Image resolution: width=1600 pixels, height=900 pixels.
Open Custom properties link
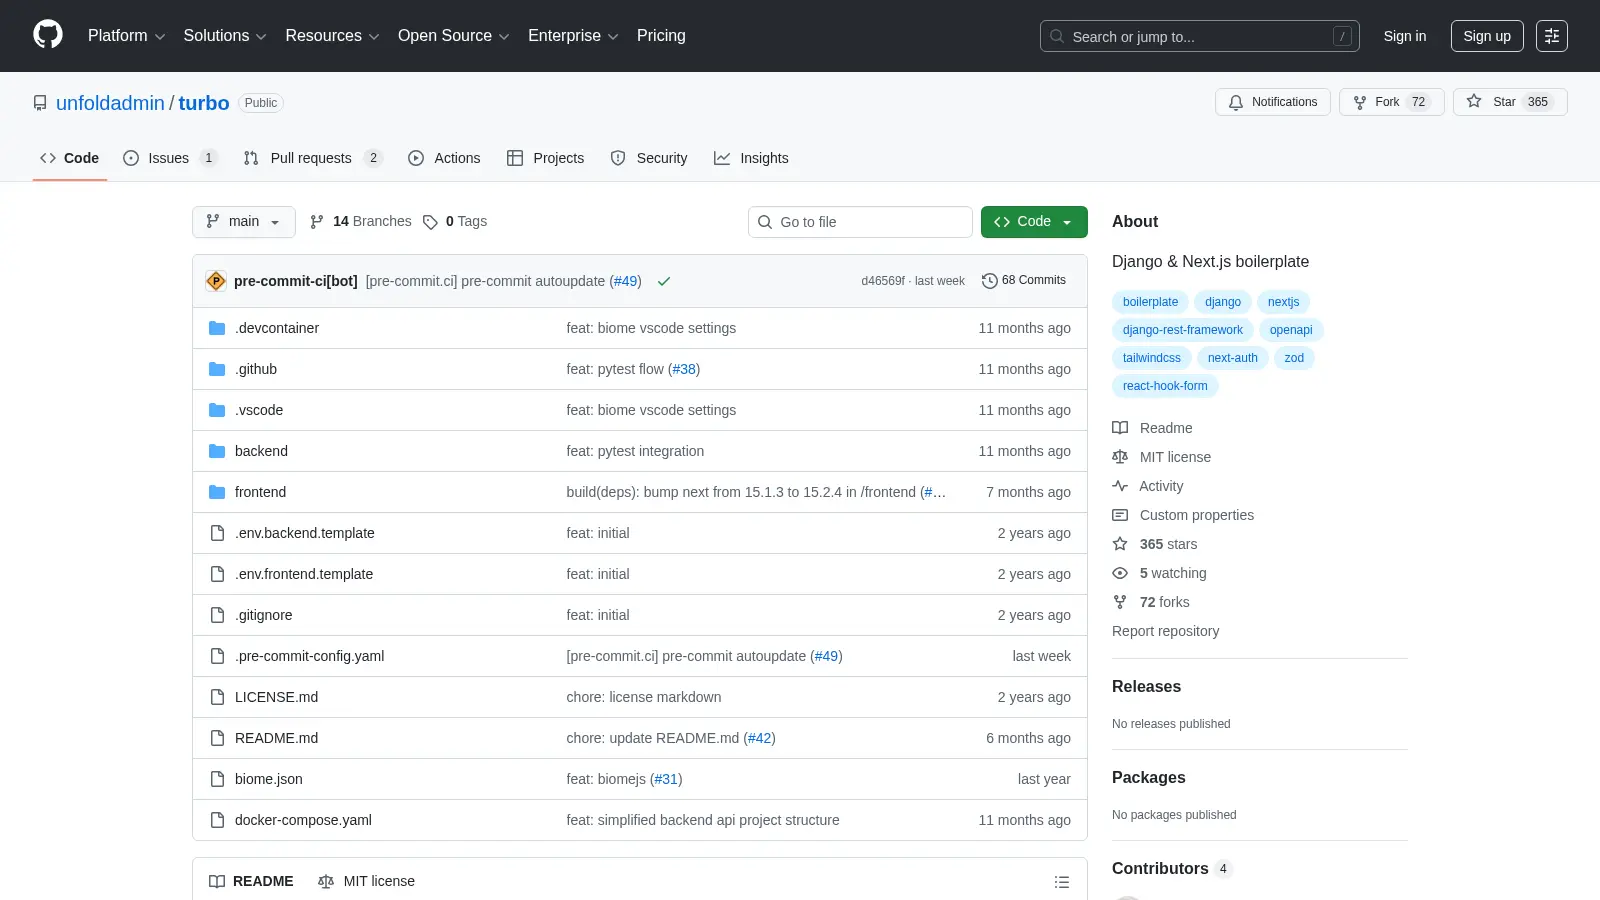(x=1197, y=515)
